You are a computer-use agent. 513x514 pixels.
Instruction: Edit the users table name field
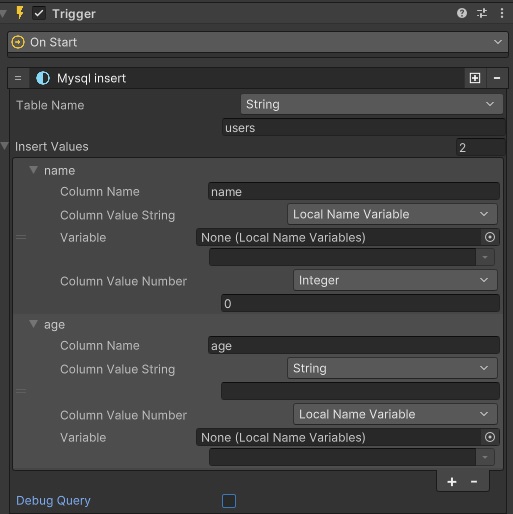363,128
